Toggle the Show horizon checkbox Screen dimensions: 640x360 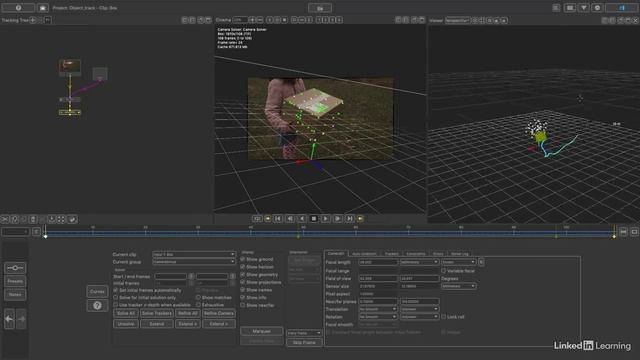click(242, 267)
